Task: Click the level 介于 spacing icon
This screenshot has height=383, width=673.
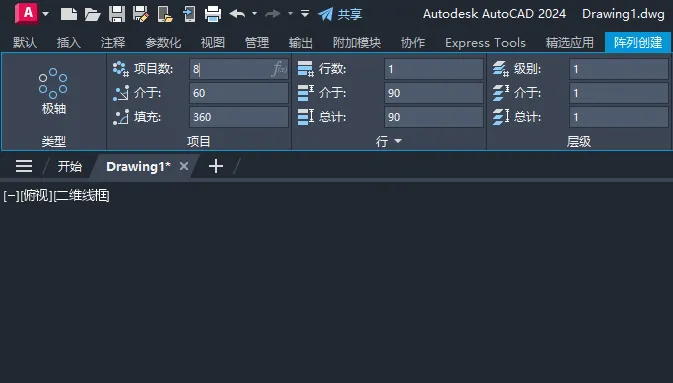Action: point(501,93)
